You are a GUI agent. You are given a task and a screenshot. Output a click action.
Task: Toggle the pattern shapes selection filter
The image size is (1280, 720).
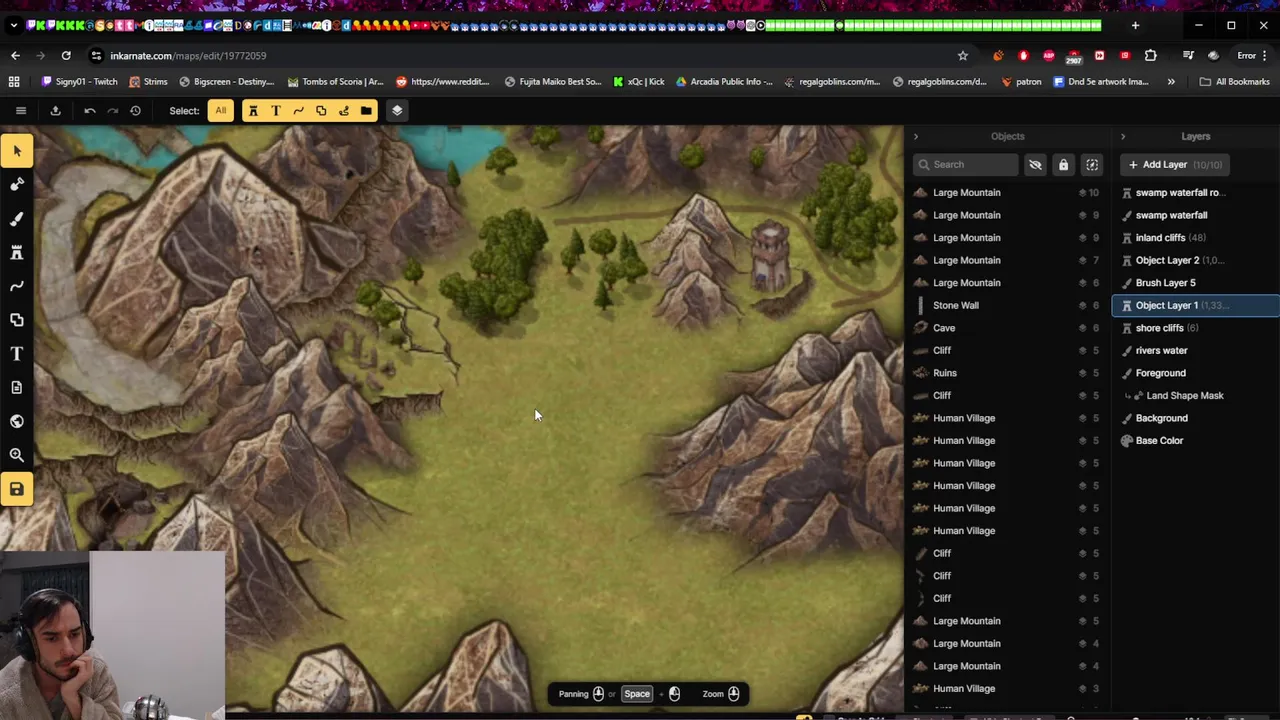coord(321,111)
